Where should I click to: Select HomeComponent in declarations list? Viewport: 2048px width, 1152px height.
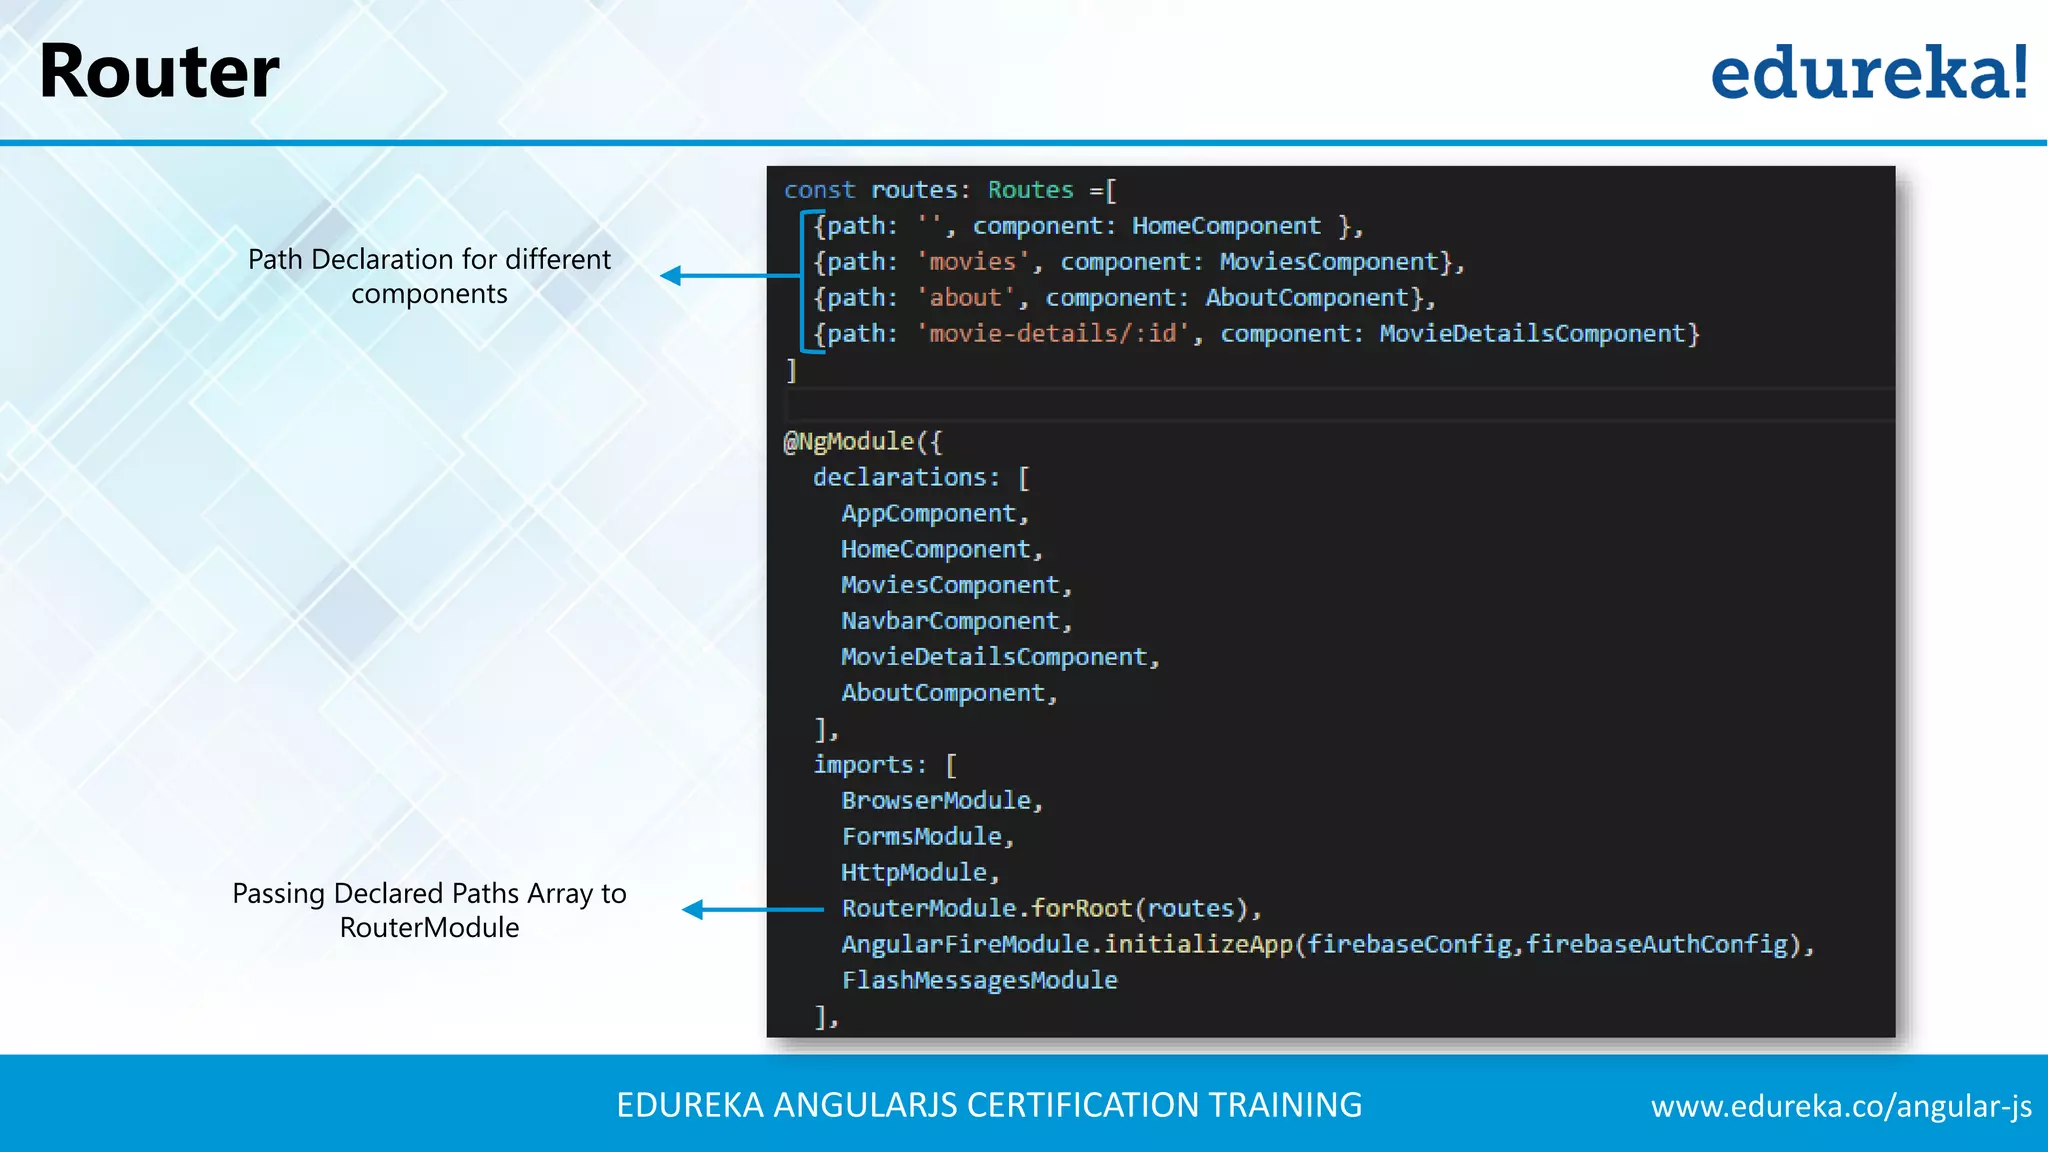pyautogui.click(x=942, y=550)
